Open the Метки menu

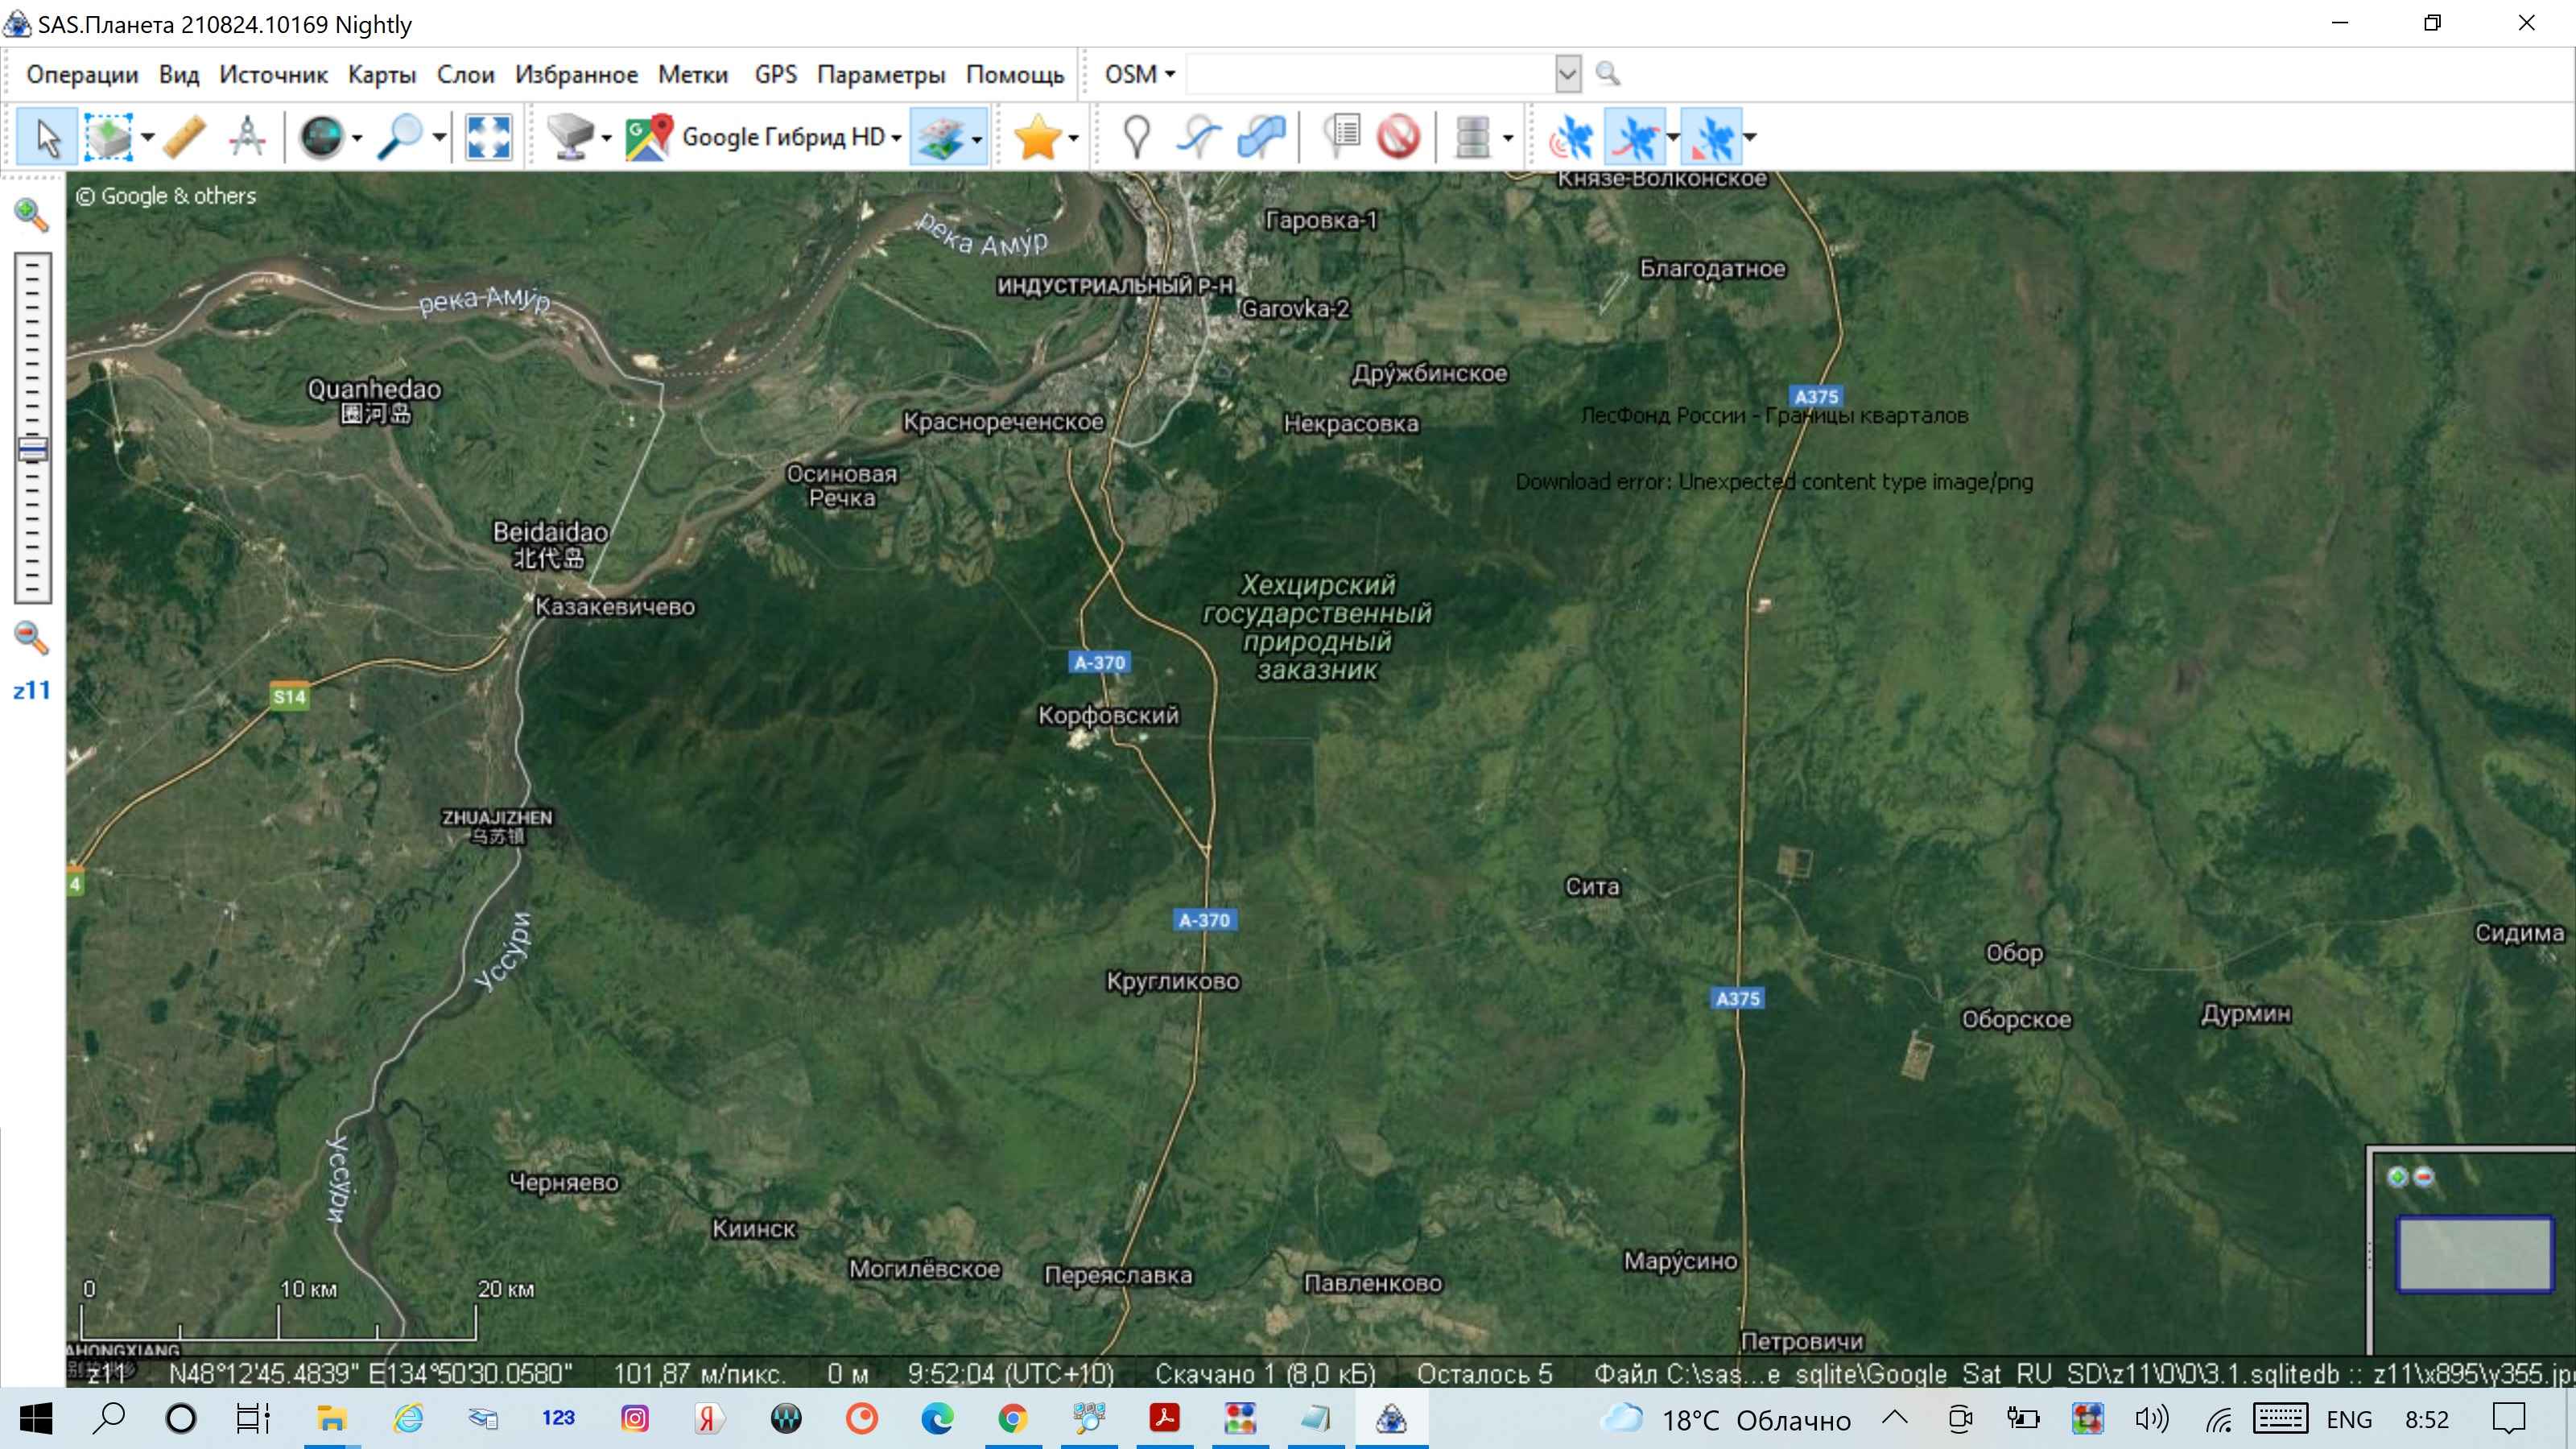pos(692,75)
